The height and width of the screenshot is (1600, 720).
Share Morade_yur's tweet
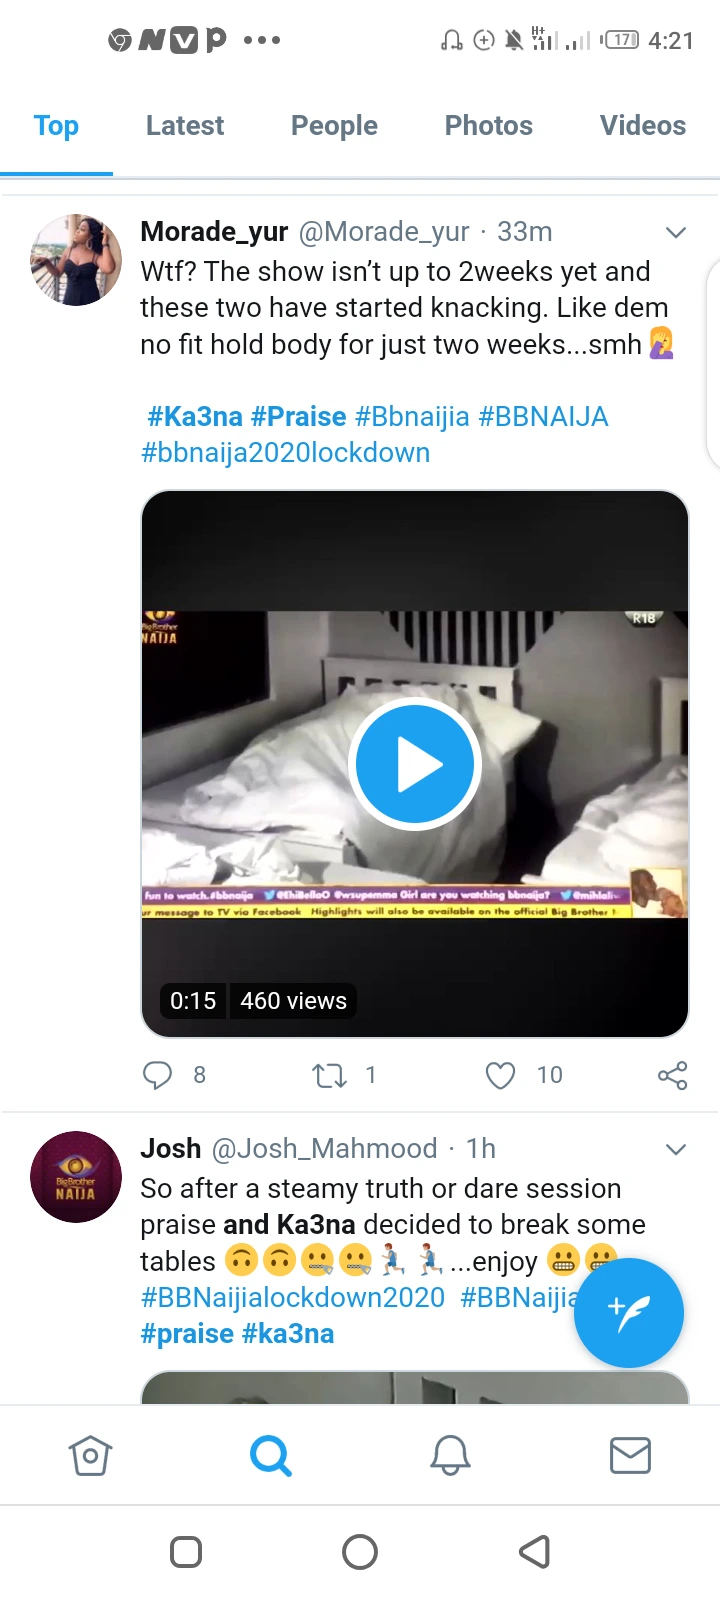(x=672, y=1075)
